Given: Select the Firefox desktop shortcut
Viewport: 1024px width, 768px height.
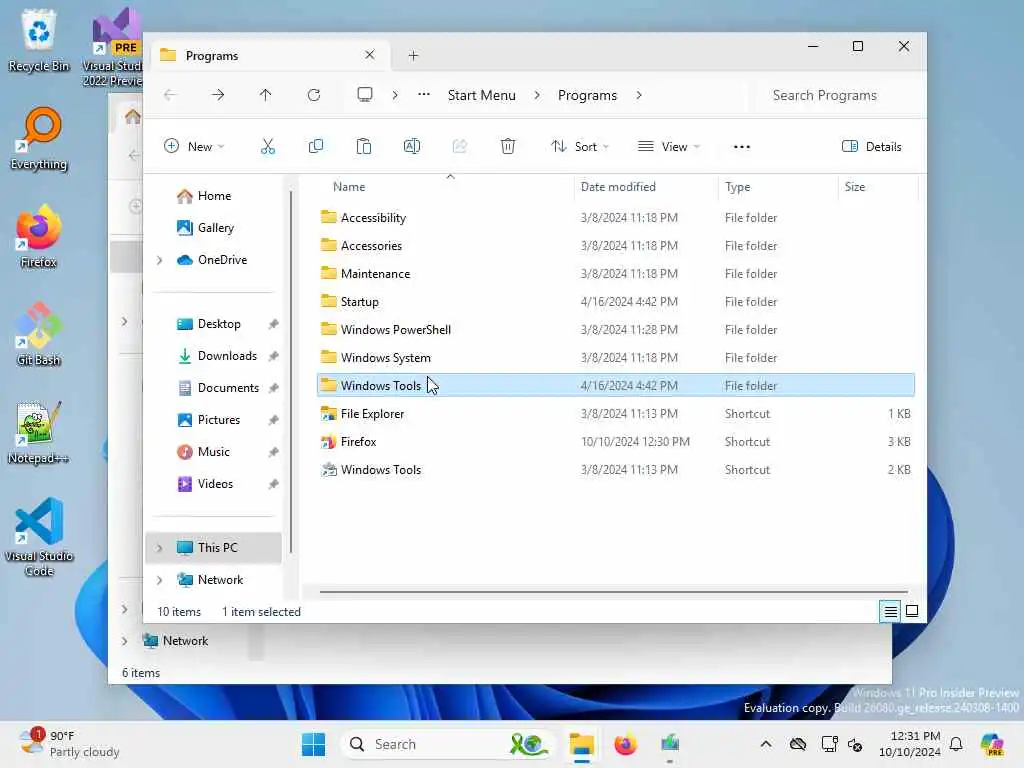Looking at the screenshot, I should point(39,236).
